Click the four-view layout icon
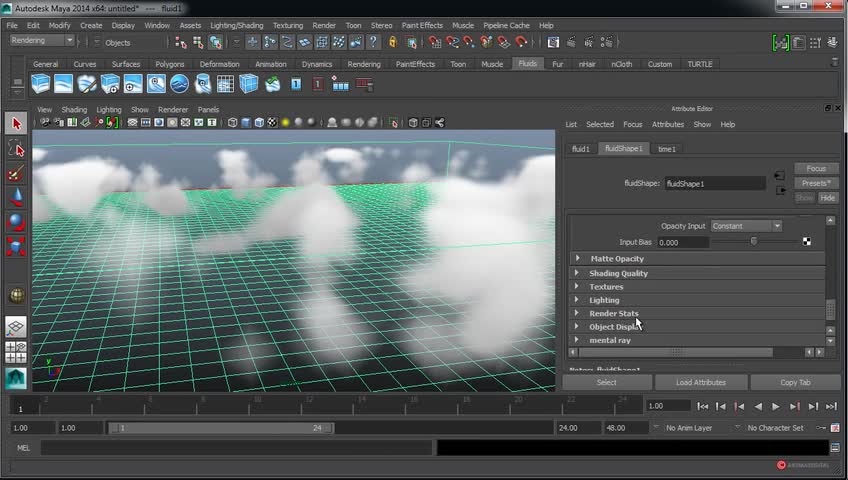 coord(16,352)
